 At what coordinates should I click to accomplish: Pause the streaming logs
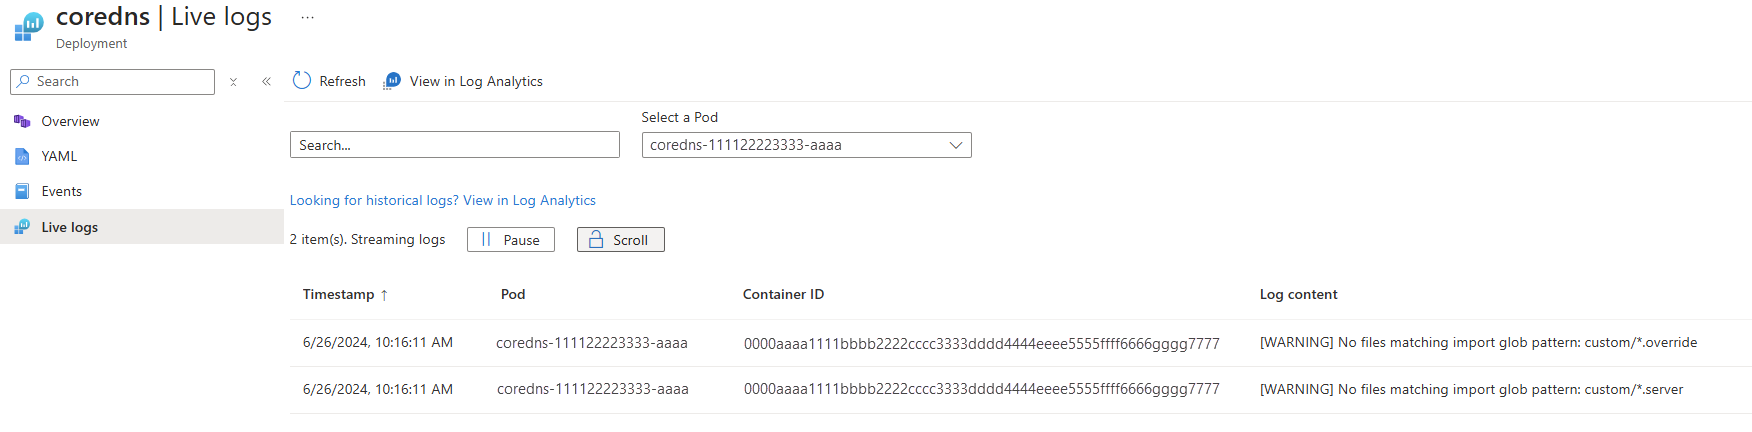[x=511, y=240]
